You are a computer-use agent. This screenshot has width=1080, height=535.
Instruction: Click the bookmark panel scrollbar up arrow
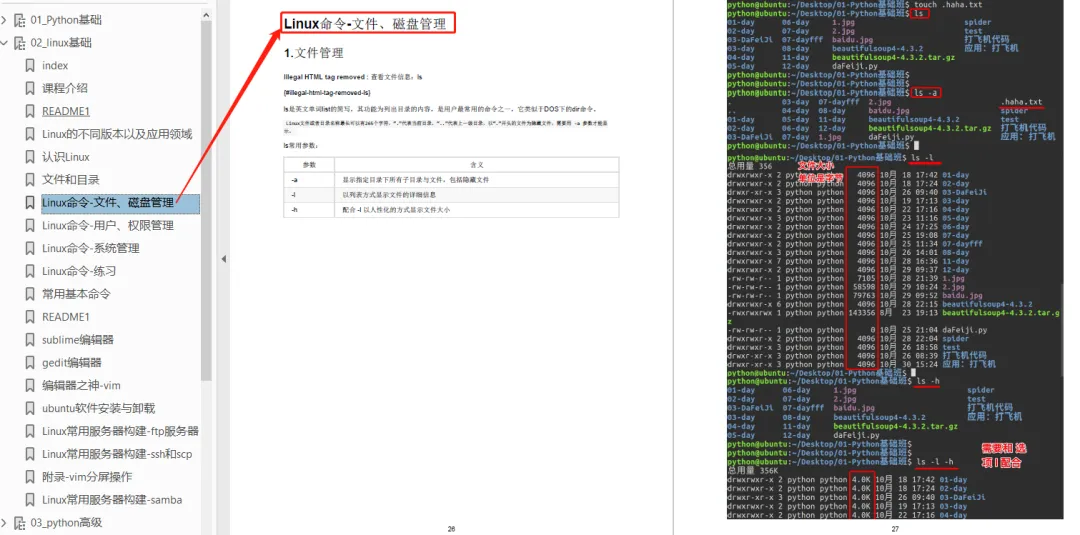click(x=207, y=14)
